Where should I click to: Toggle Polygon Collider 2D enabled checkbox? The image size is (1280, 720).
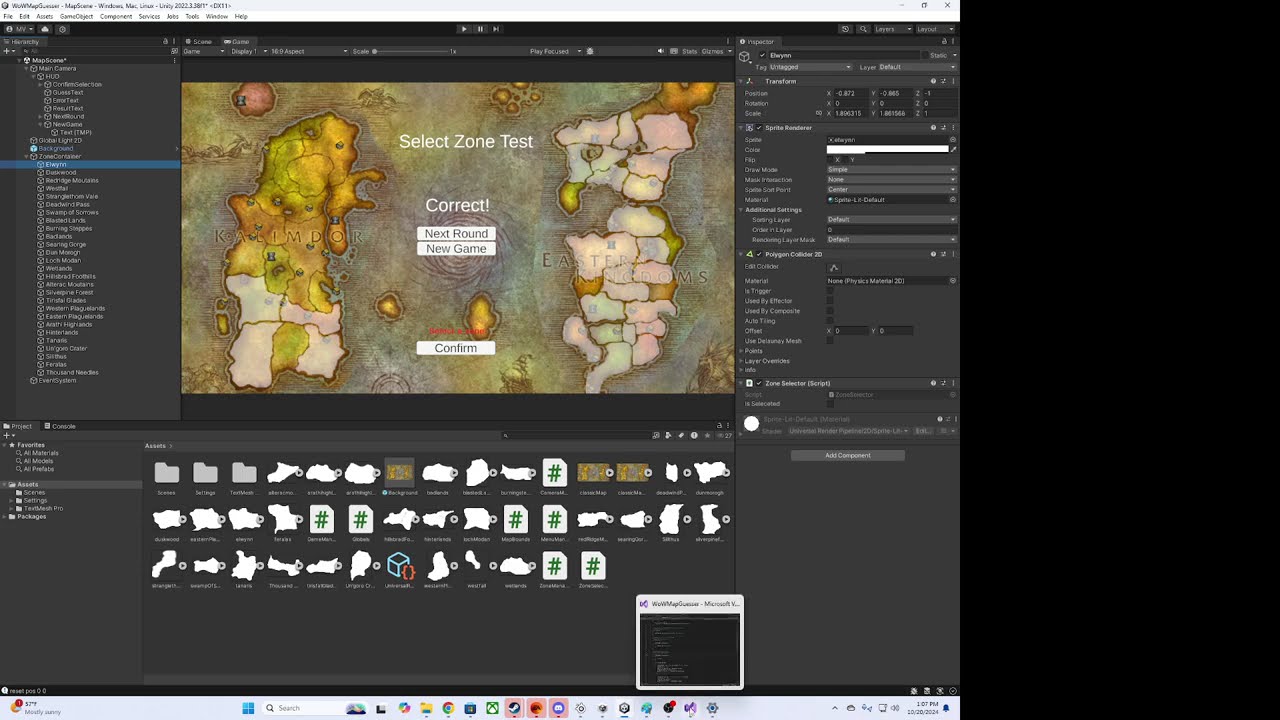coord(759,254)
